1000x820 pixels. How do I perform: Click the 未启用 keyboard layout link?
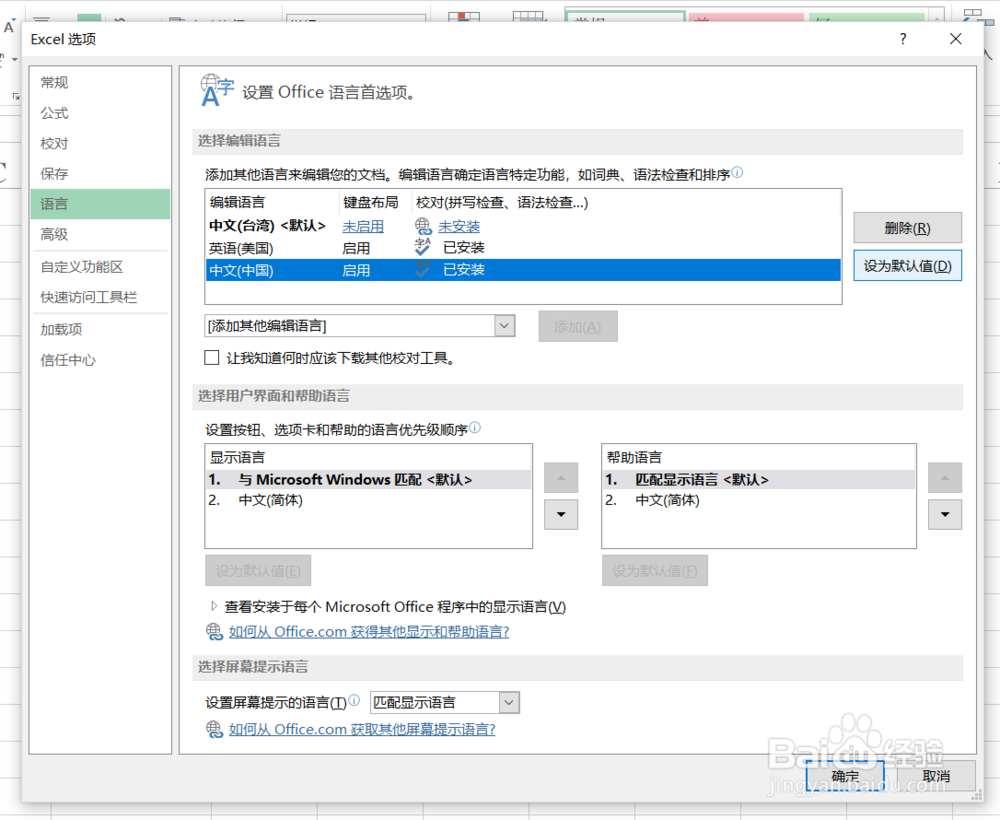363,226
